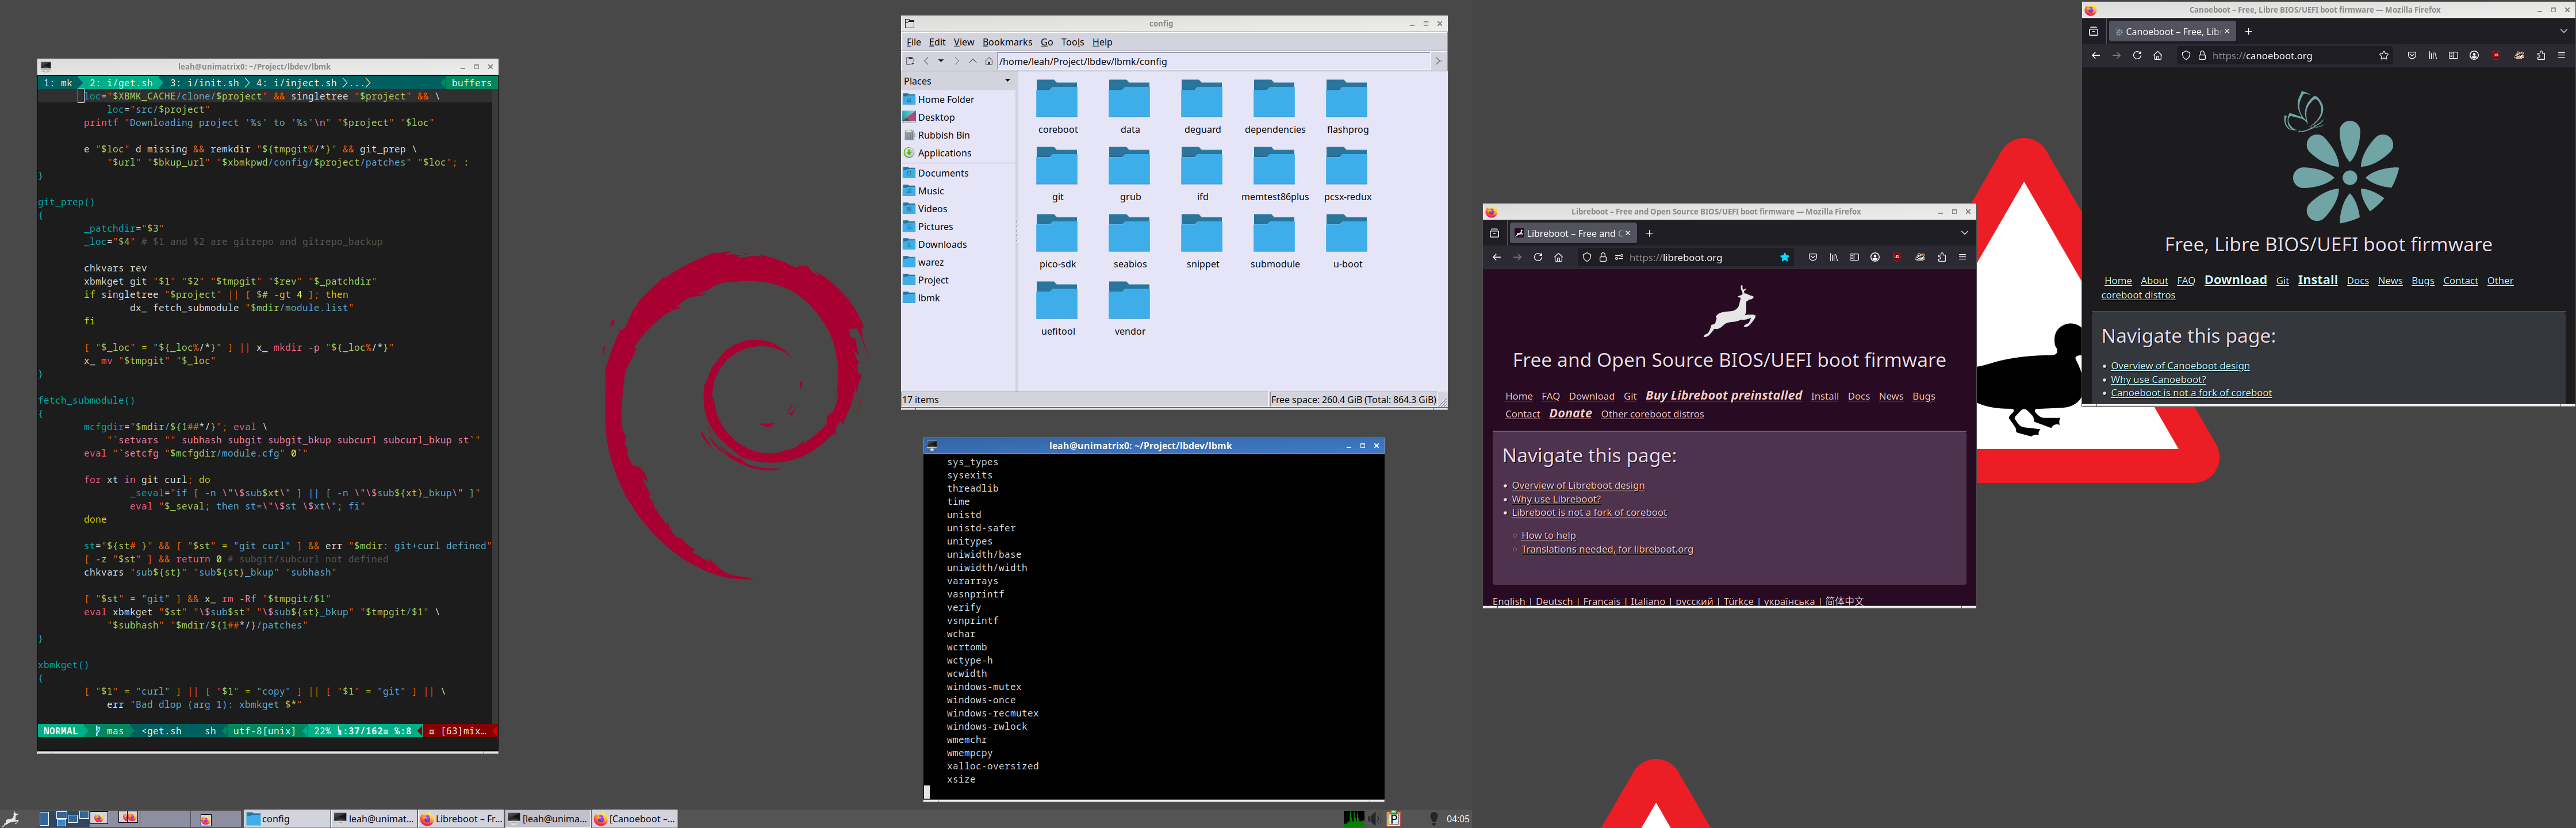The image size is (2576, 828).
Task: Go back in the Canoeboot Firefox window
Action: pos(2096,55)
